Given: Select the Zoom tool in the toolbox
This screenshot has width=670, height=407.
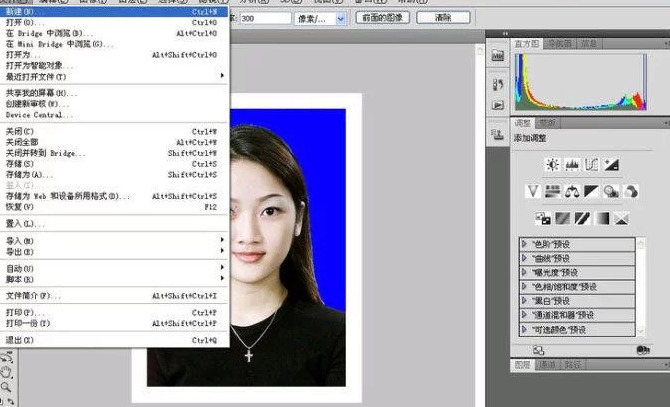Looking at the screenshot, I should pyautogui.click(x=6, y=387).
